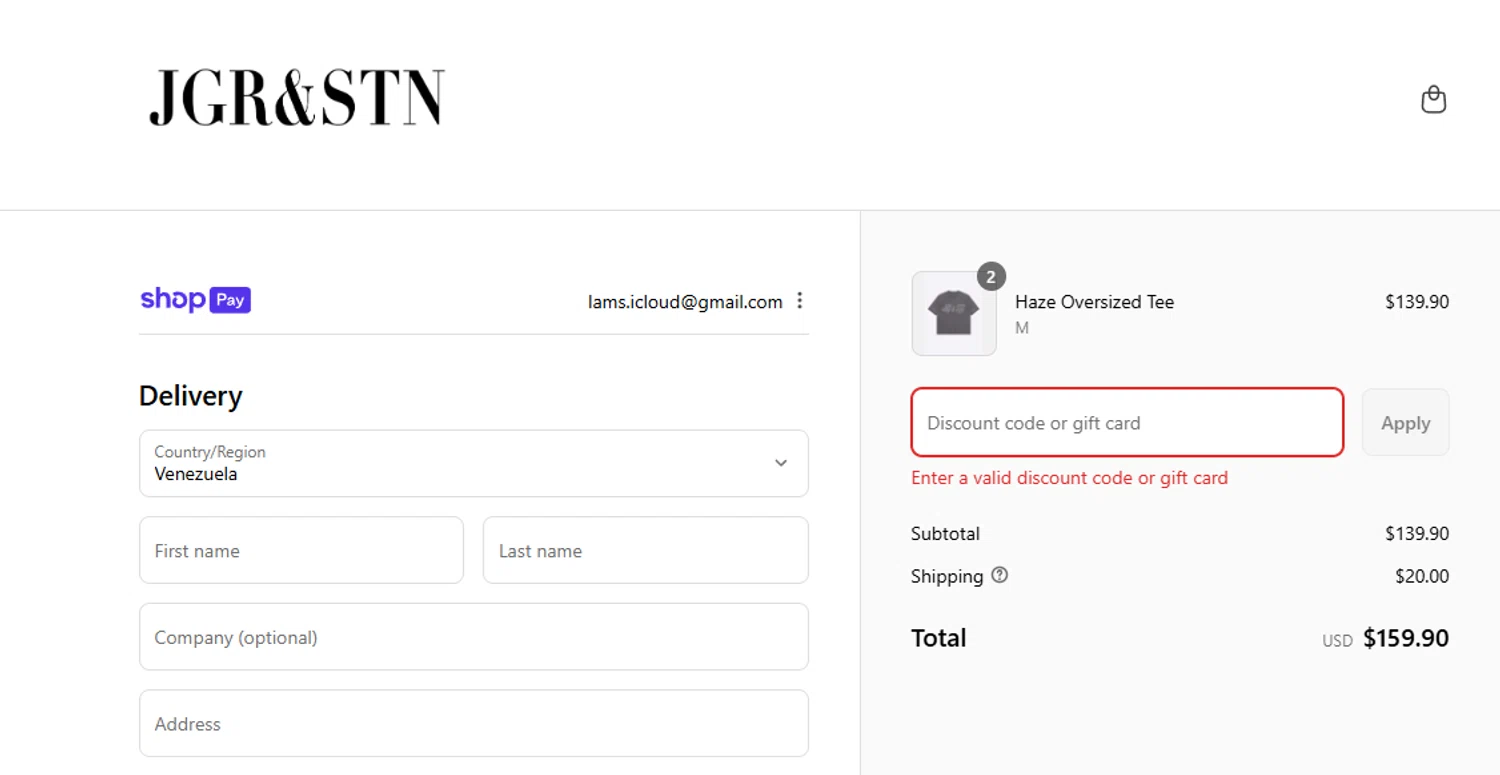Click the size M label under product
Viewport: 1500px width, 775px height.
(x=1021, y=328)
